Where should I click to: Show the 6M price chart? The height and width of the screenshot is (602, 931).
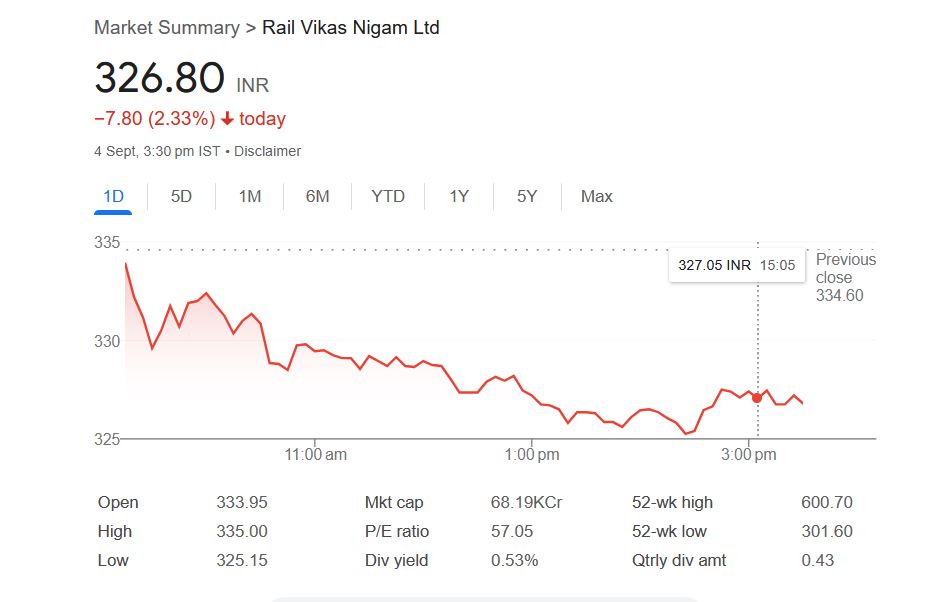(x=317, y=196)
